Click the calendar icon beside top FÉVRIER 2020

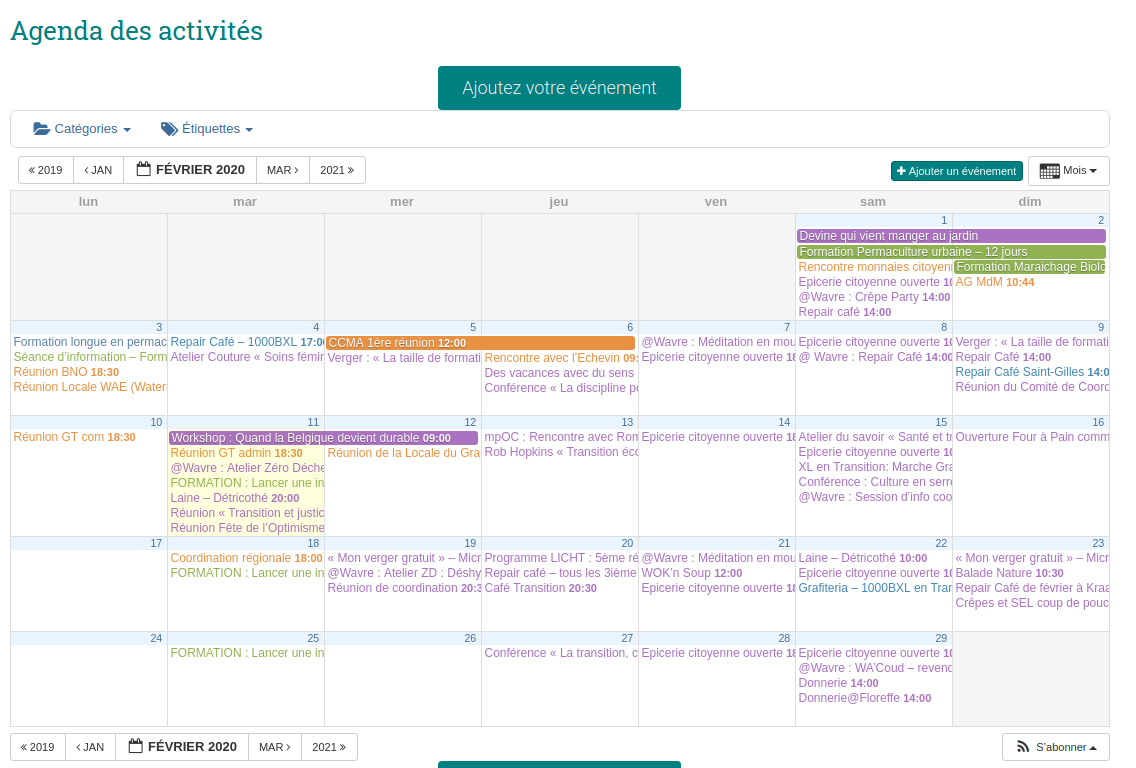[x=143, y=169]
